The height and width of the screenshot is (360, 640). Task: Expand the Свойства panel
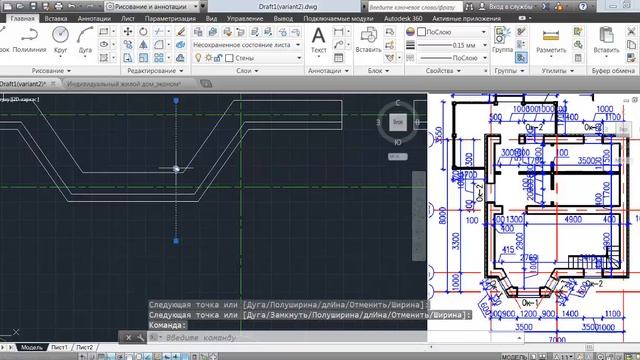[443, 71]
